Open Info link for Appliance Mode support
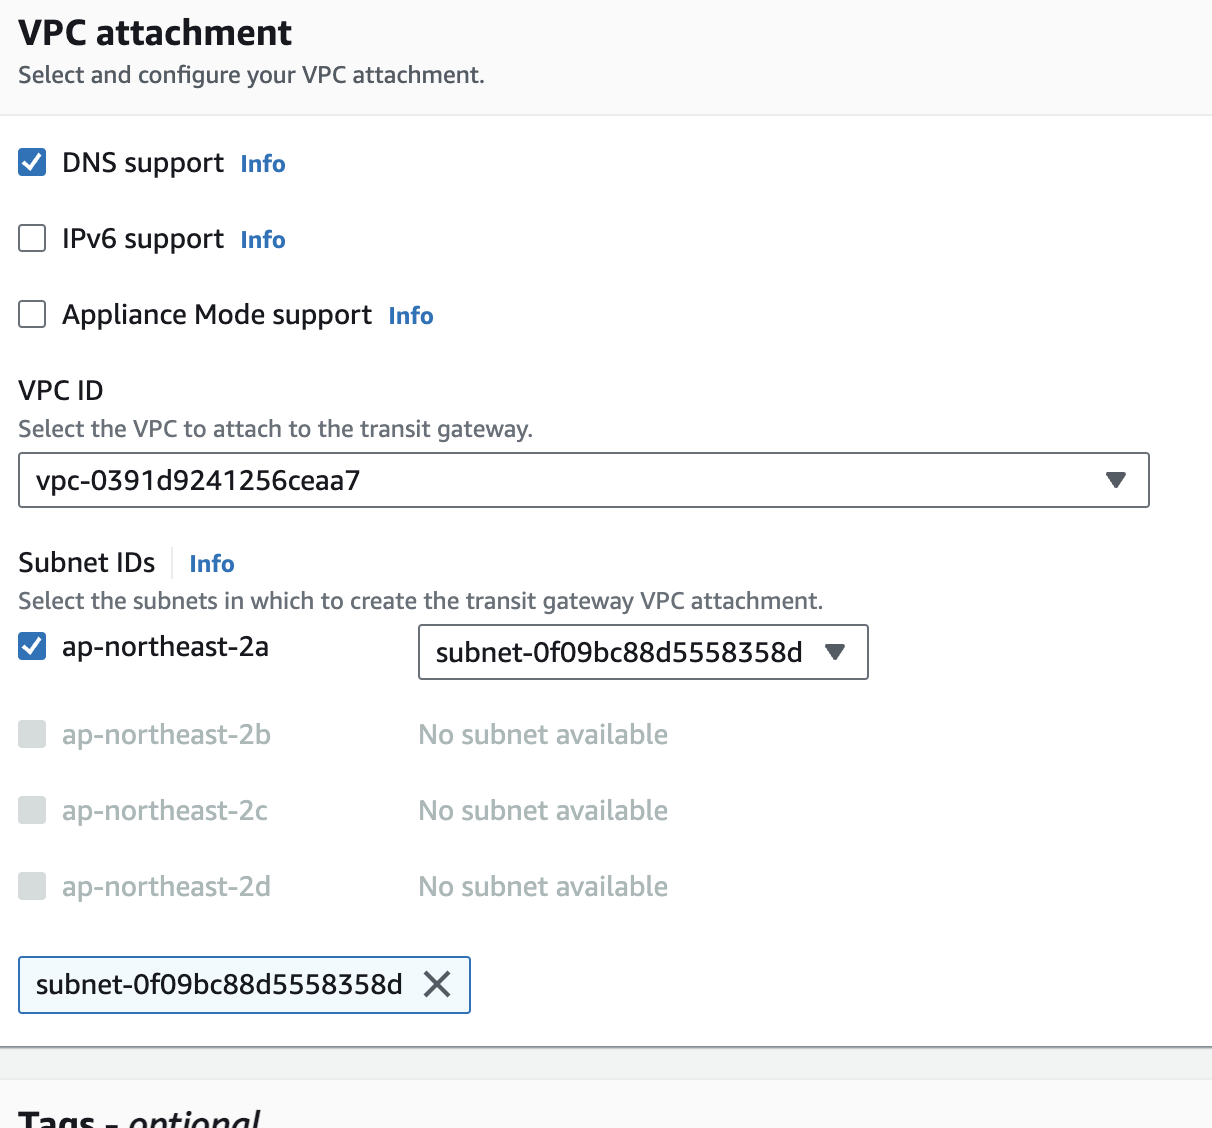This screenshot has height=1128, width=1212. point(411,316)
